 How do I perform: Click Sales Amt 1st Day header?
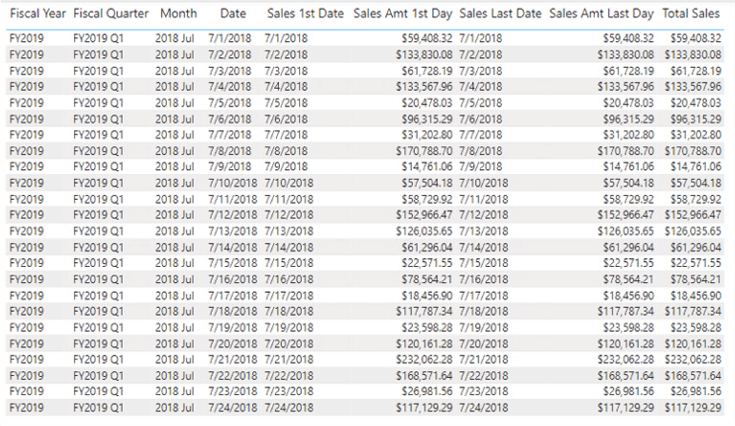tap(403, 14)
